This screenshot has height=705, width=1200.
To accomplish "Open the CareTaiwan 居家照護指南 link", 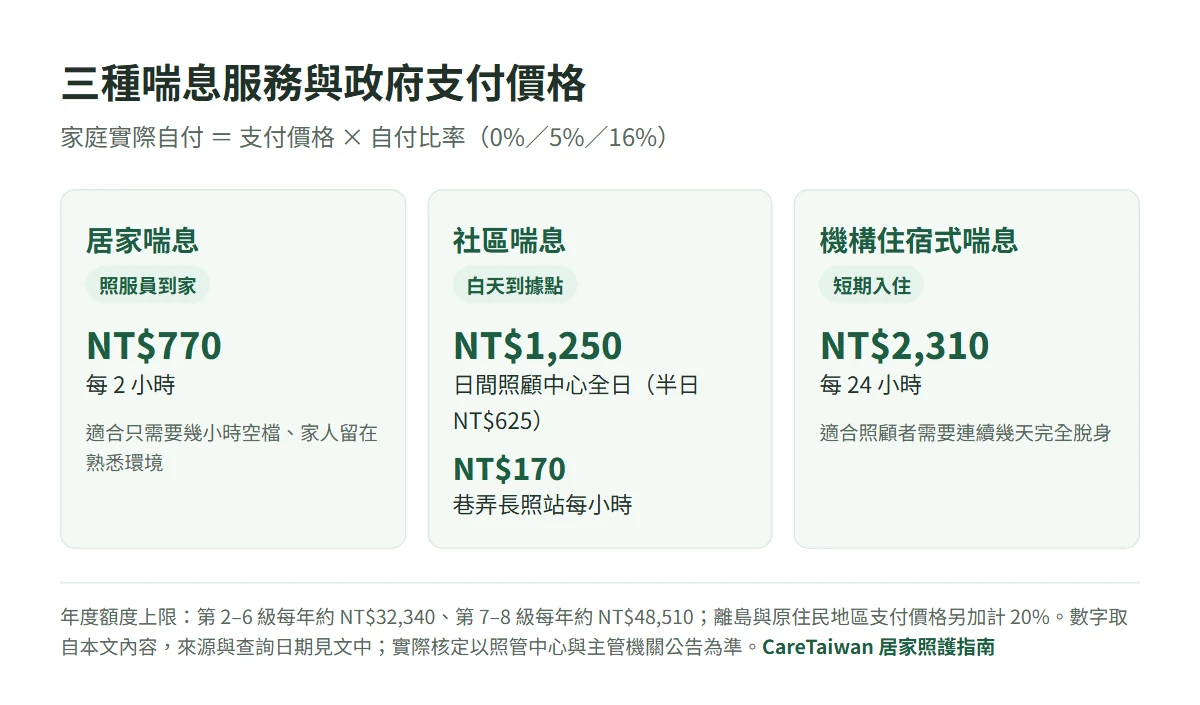I will (x=878, y=646).
